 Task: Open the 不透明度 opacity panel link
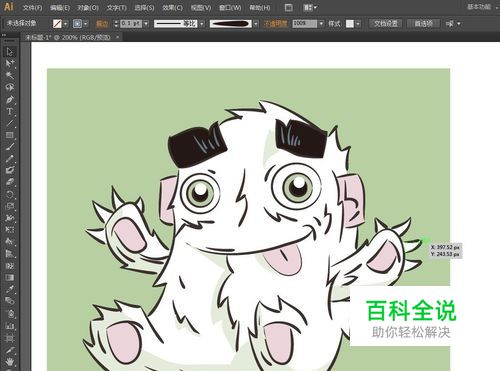275,24
